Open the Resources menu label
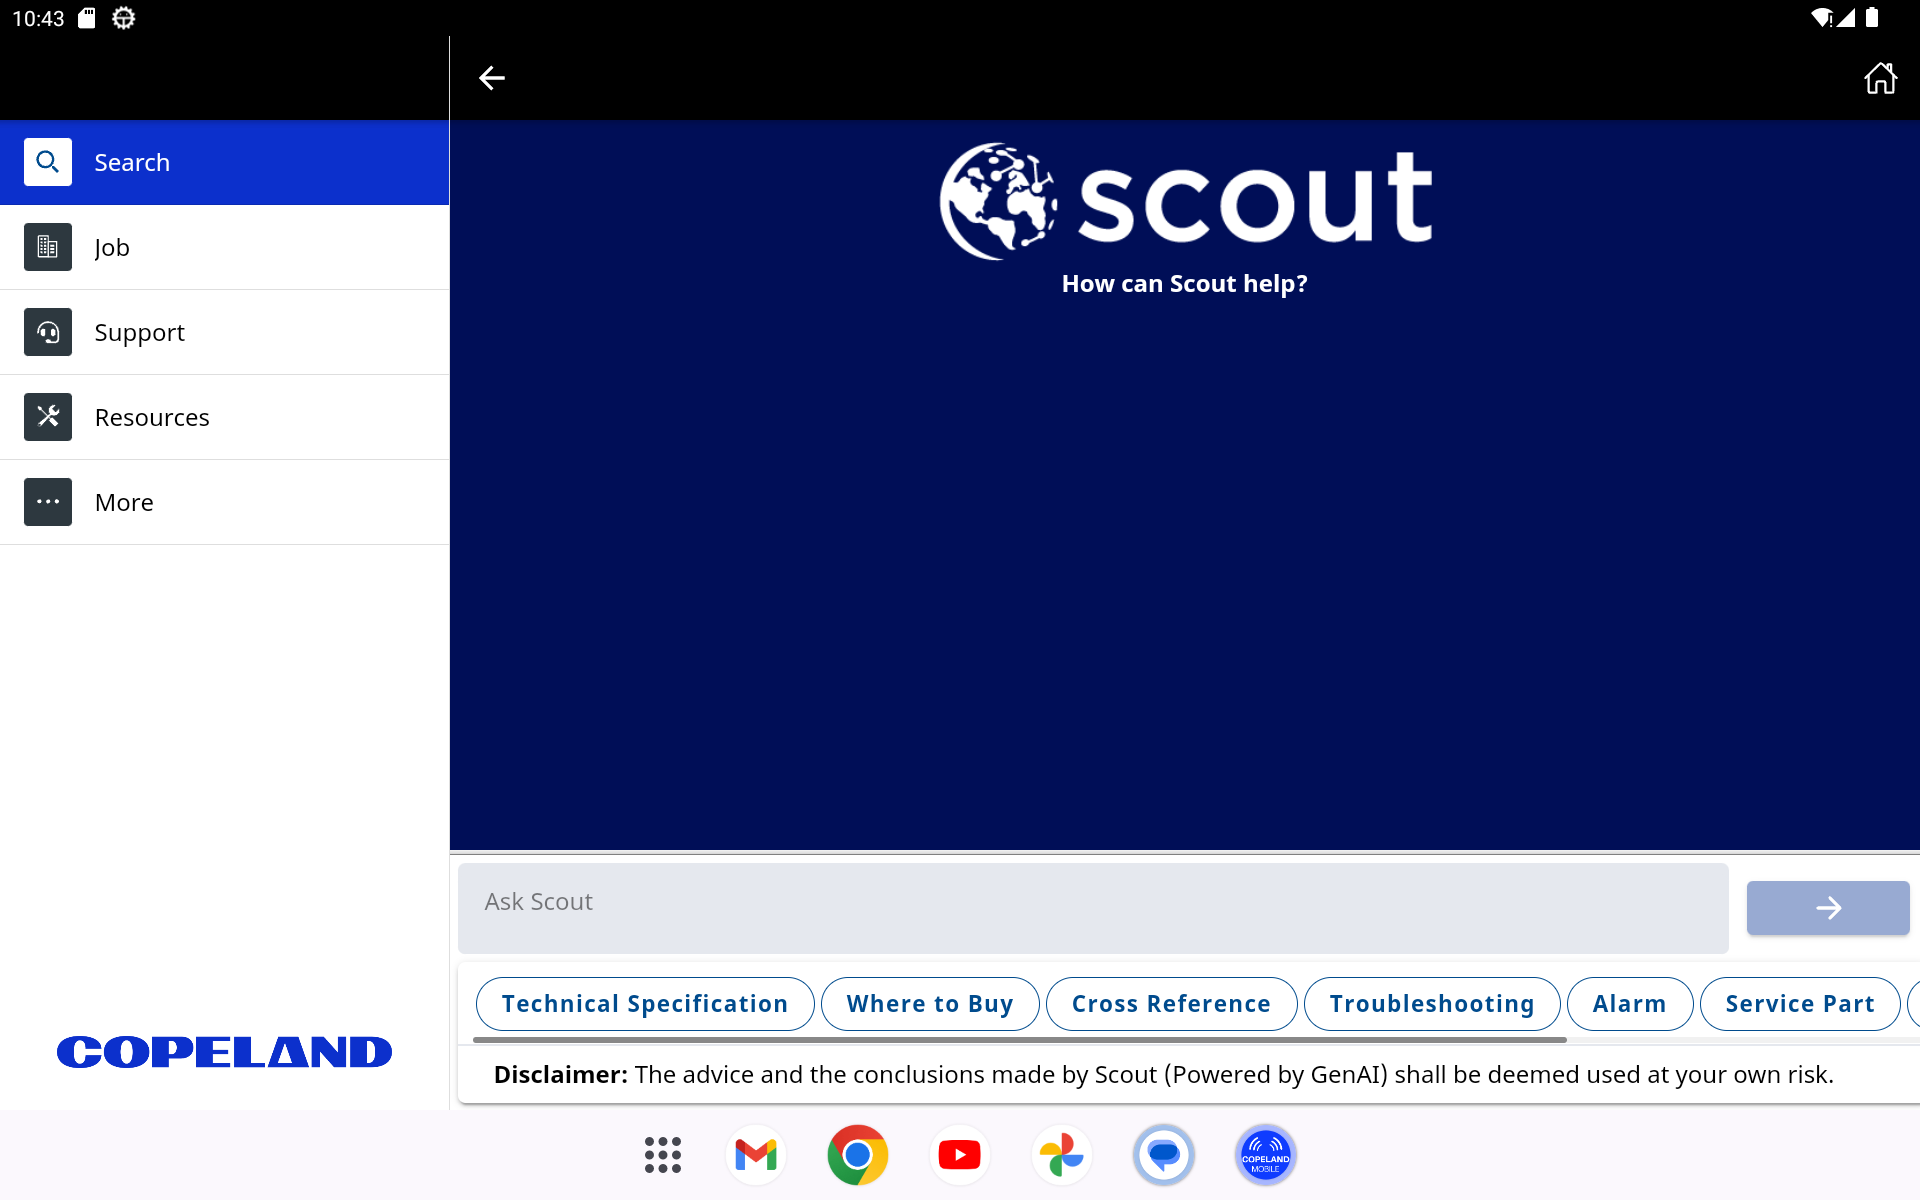Screen dimensions: 1920x1200 tap(152, 417)
